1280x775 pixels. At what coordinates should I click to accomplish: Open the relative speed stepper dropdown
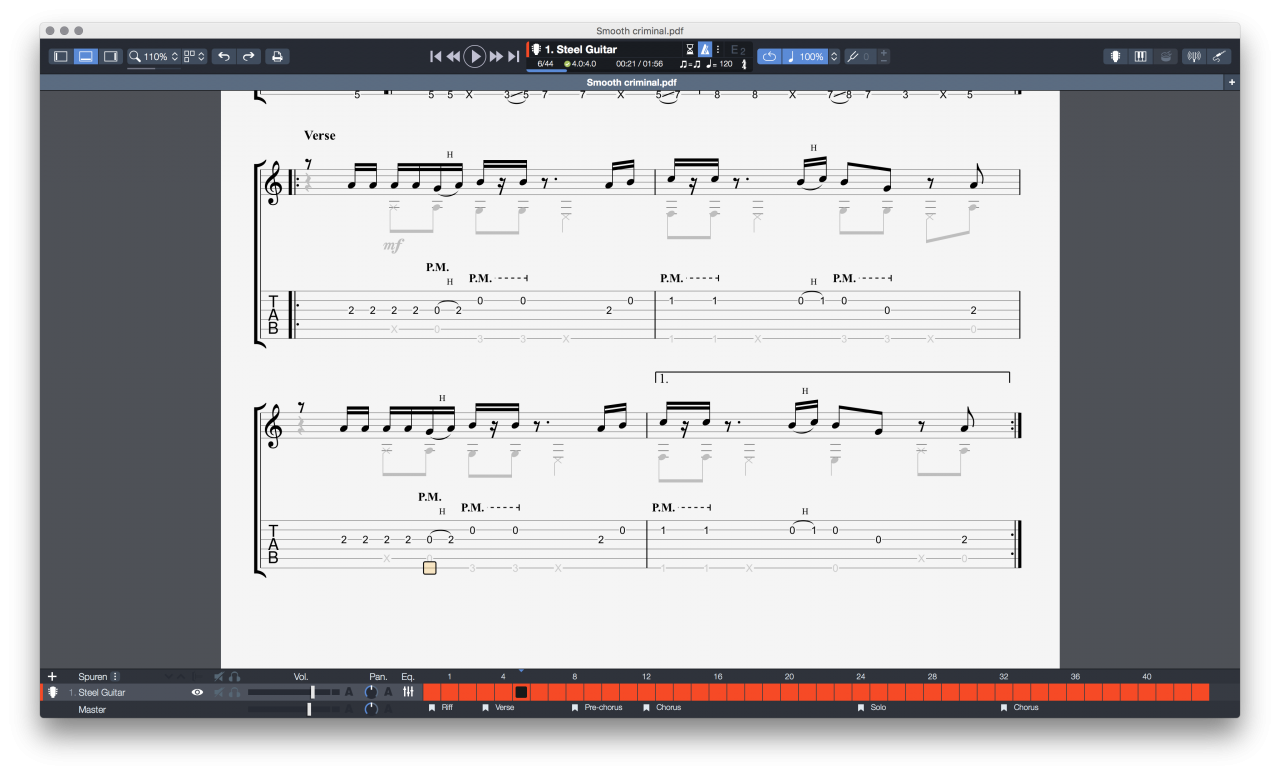(x=834, y=57)
